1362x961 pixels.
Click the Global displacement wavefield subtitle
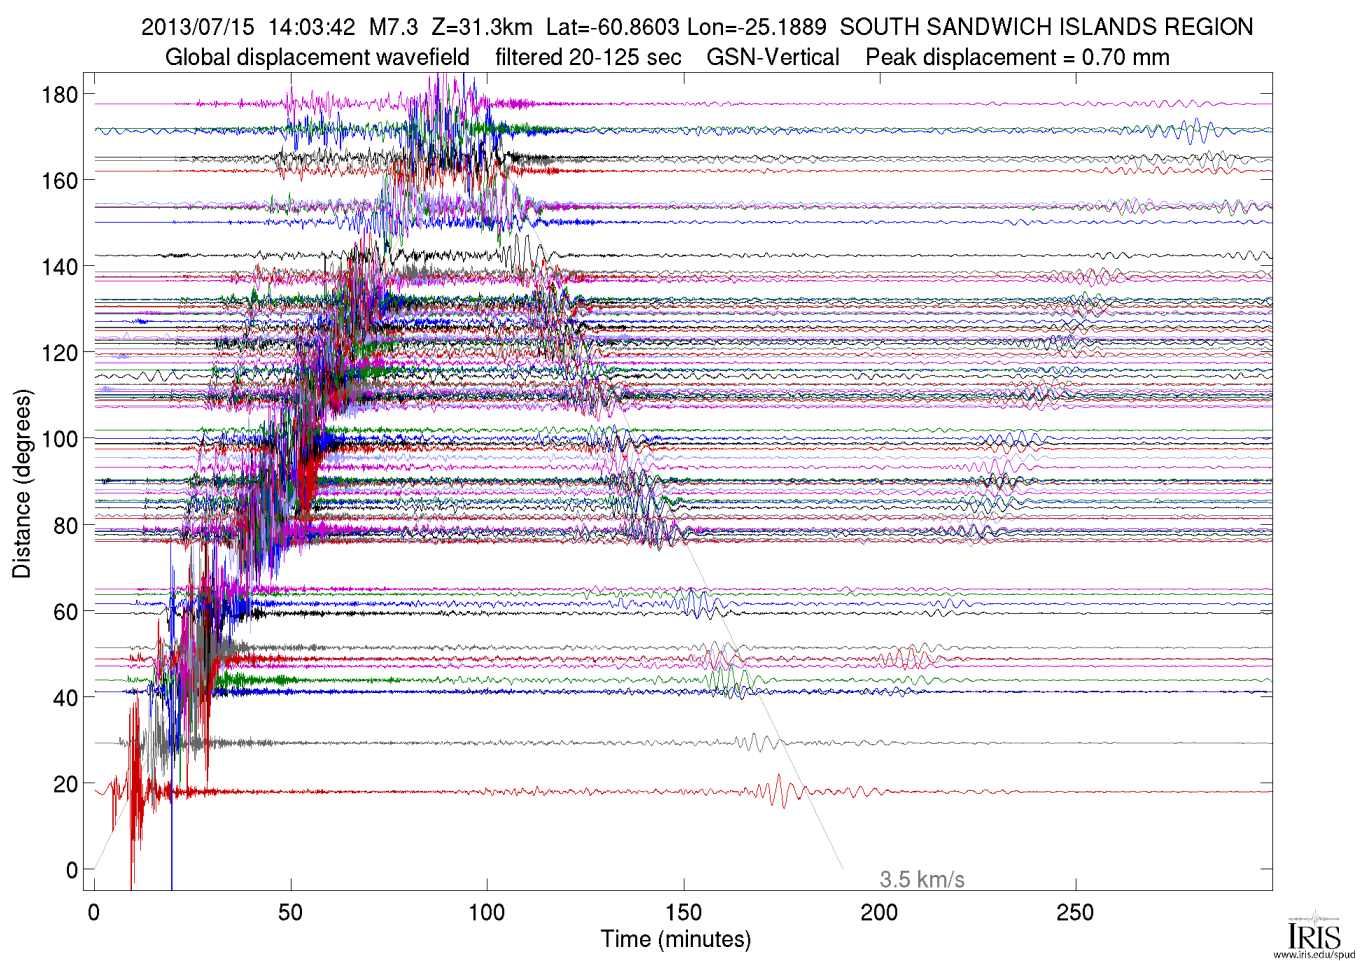[x=317, y=57]
